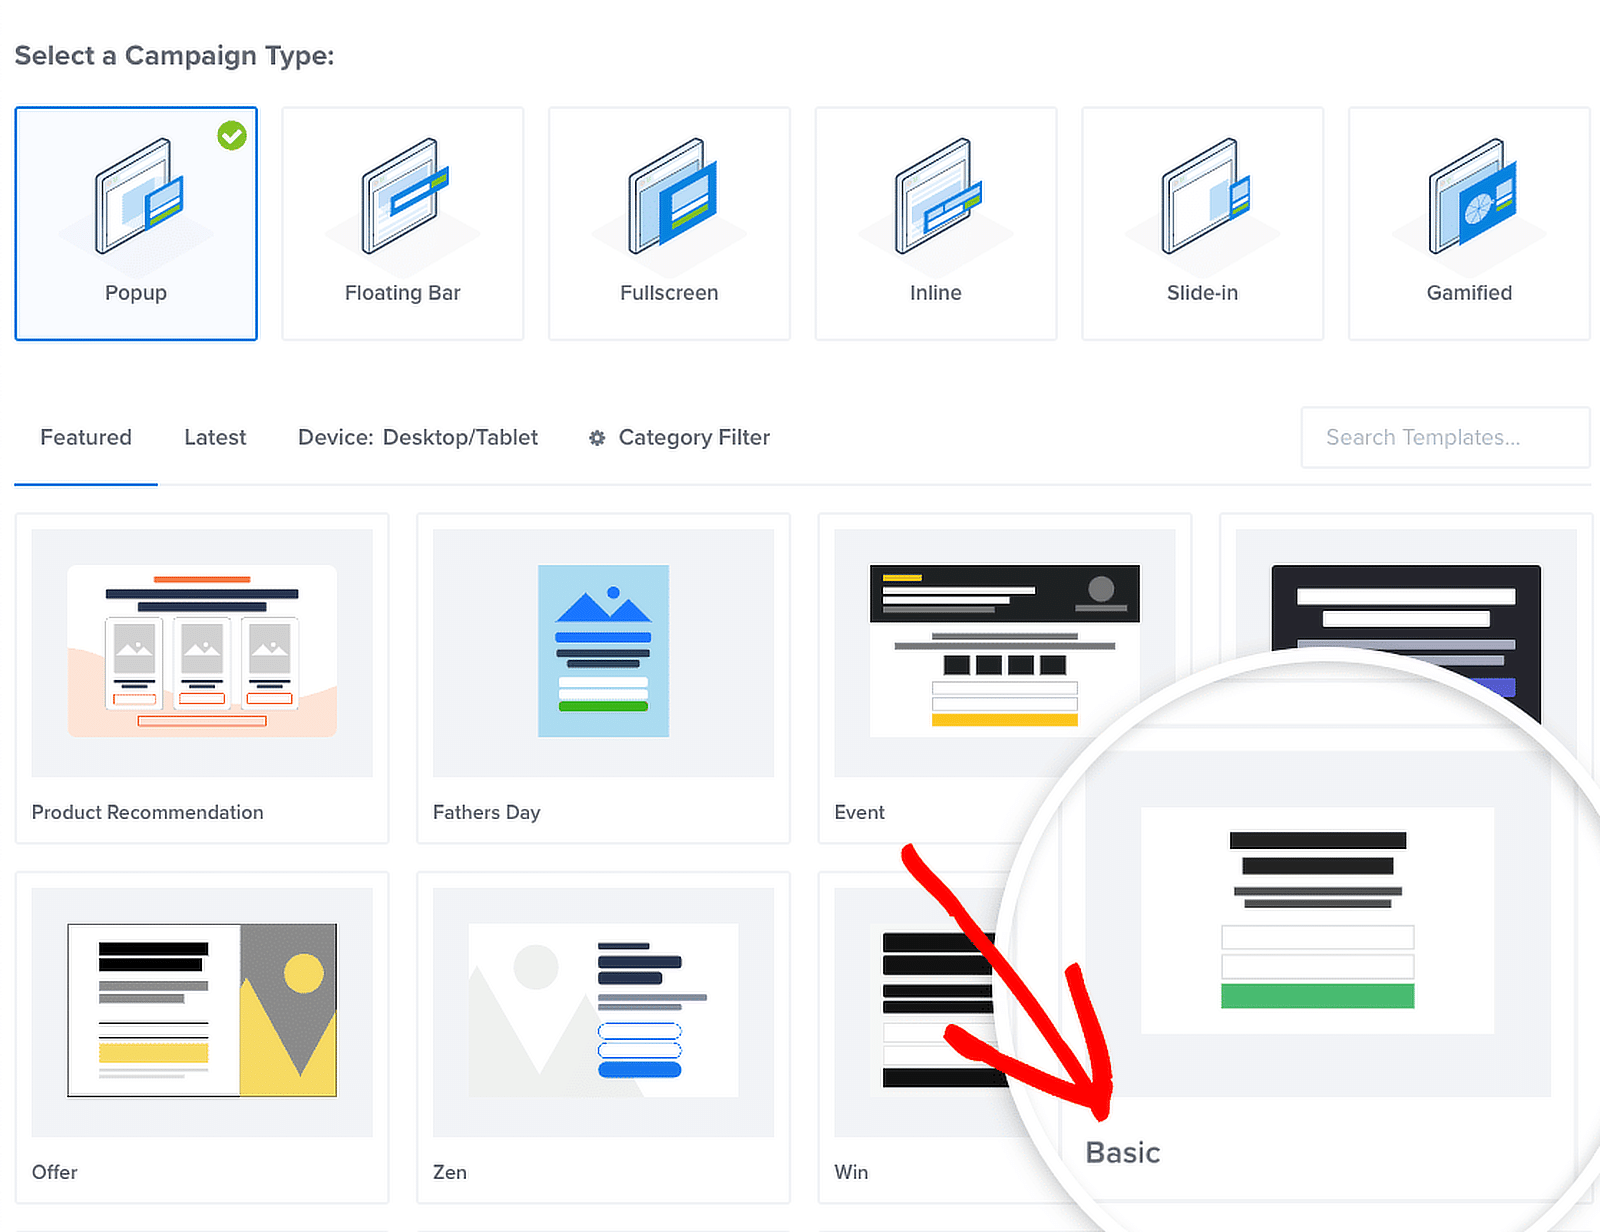Click the Popup label text
The image size is (1600, 1232).
coord(136,293)
